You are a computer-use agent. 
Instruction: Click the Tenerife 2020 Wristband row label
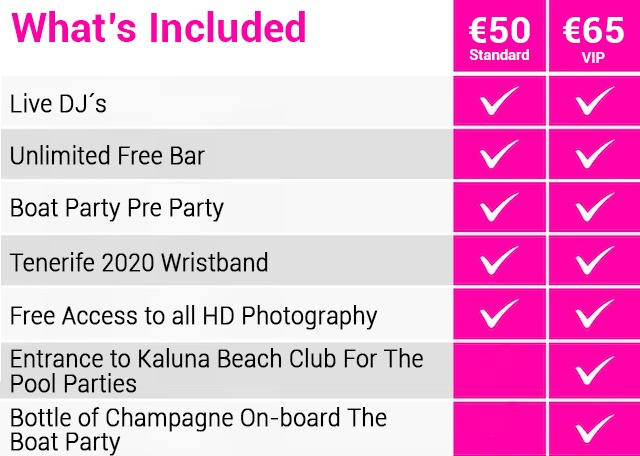[x=139, y=262]
